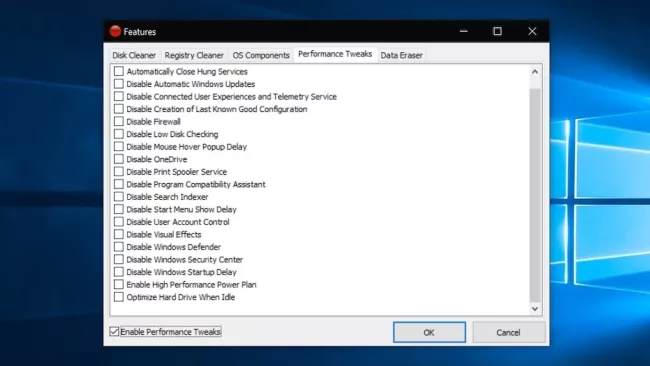Check Disable Print Spooler Service
The height and width of the screenshot is (366, 650).
119,171
